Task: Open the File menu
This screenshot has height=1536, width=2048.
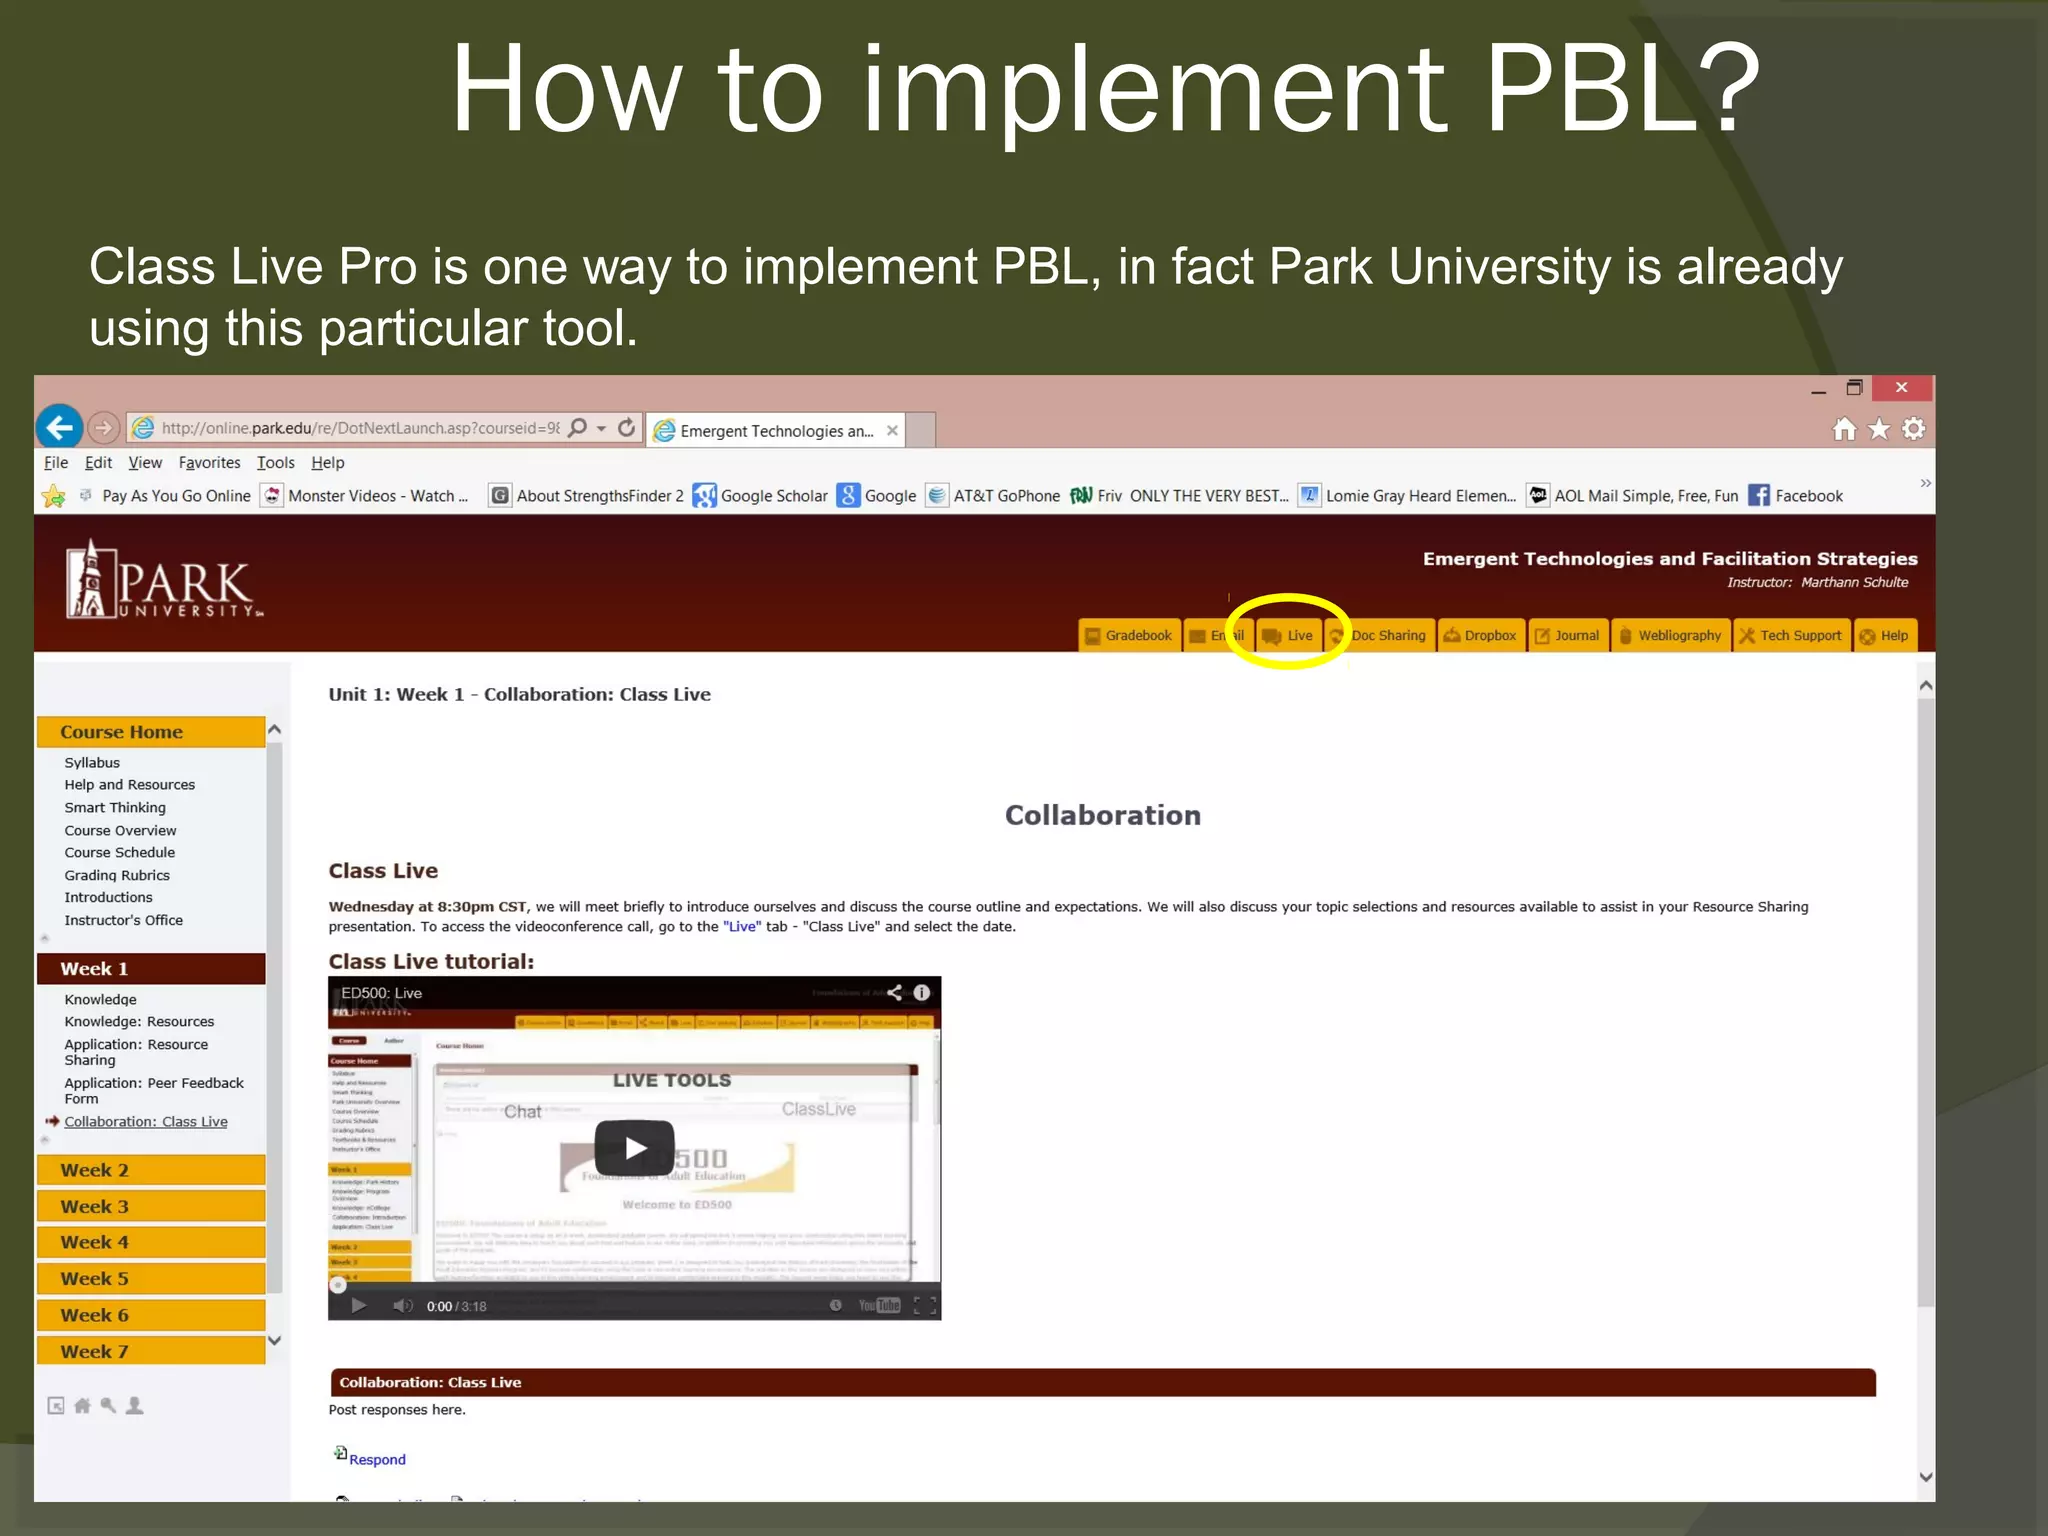Action: (56, 463)
